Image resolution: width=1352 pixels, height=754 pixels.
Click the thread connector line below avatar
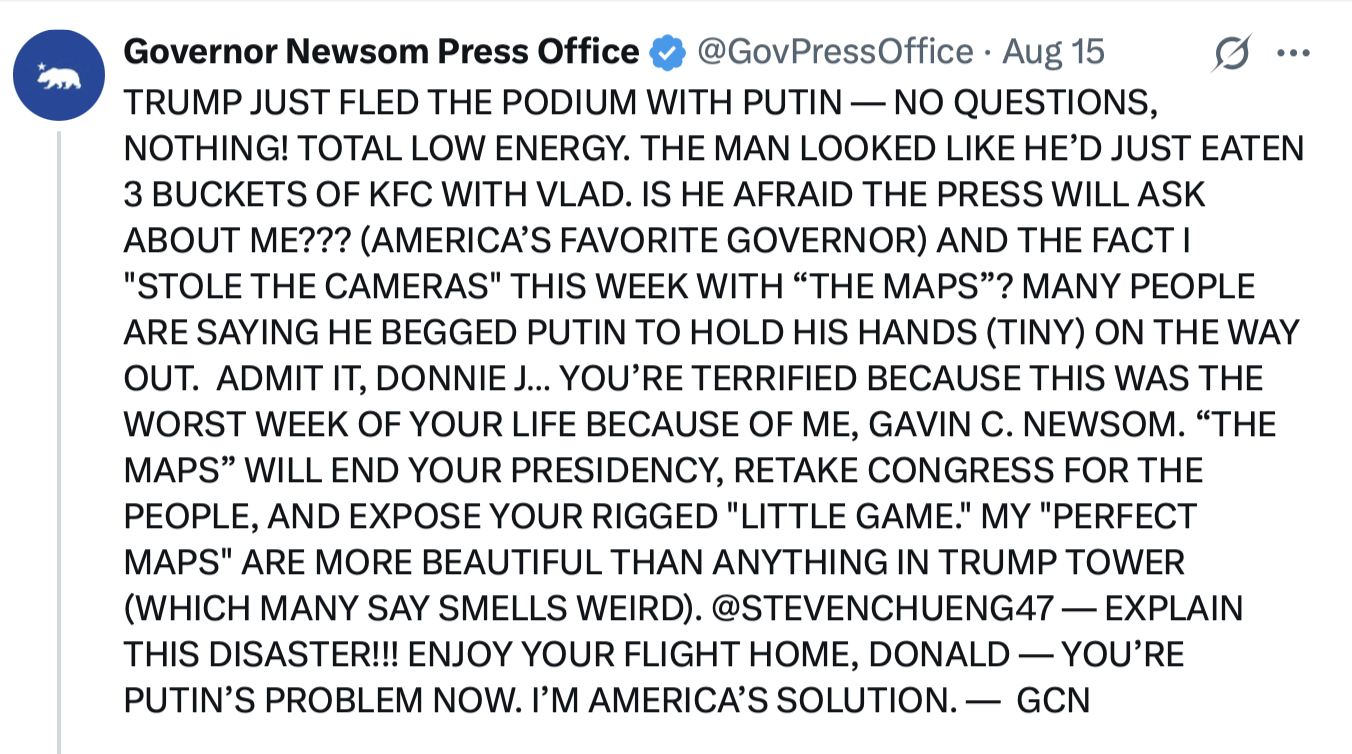59,442
